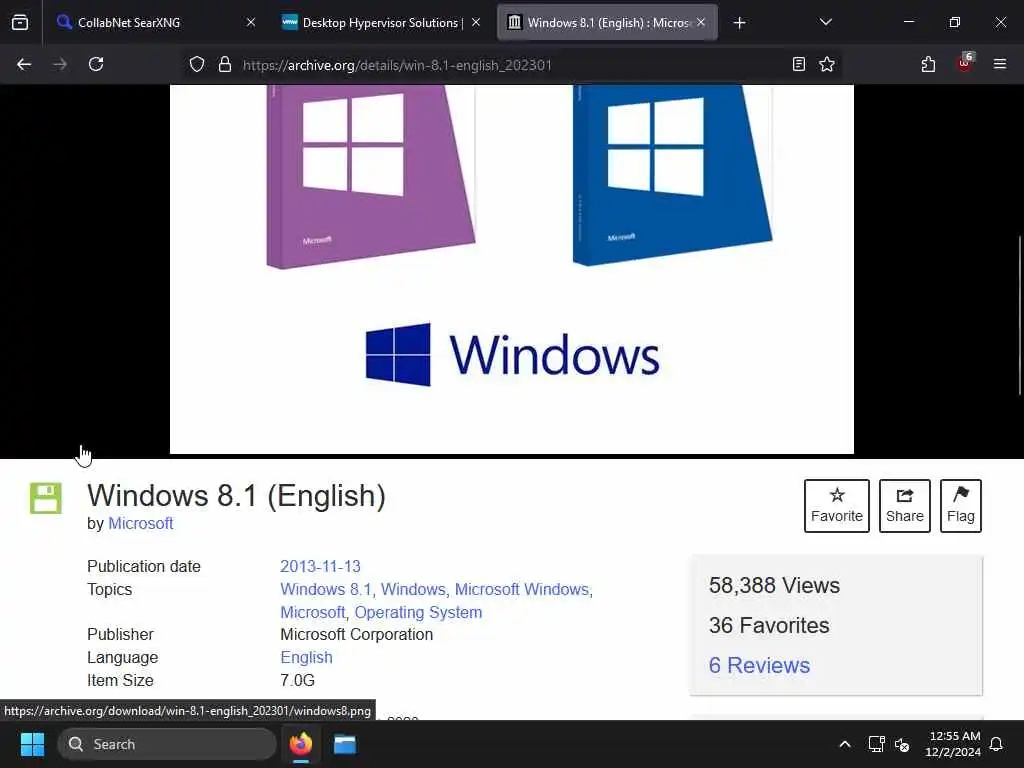List all open tabs
This screenshot has width=1024, height=768.
825,23
